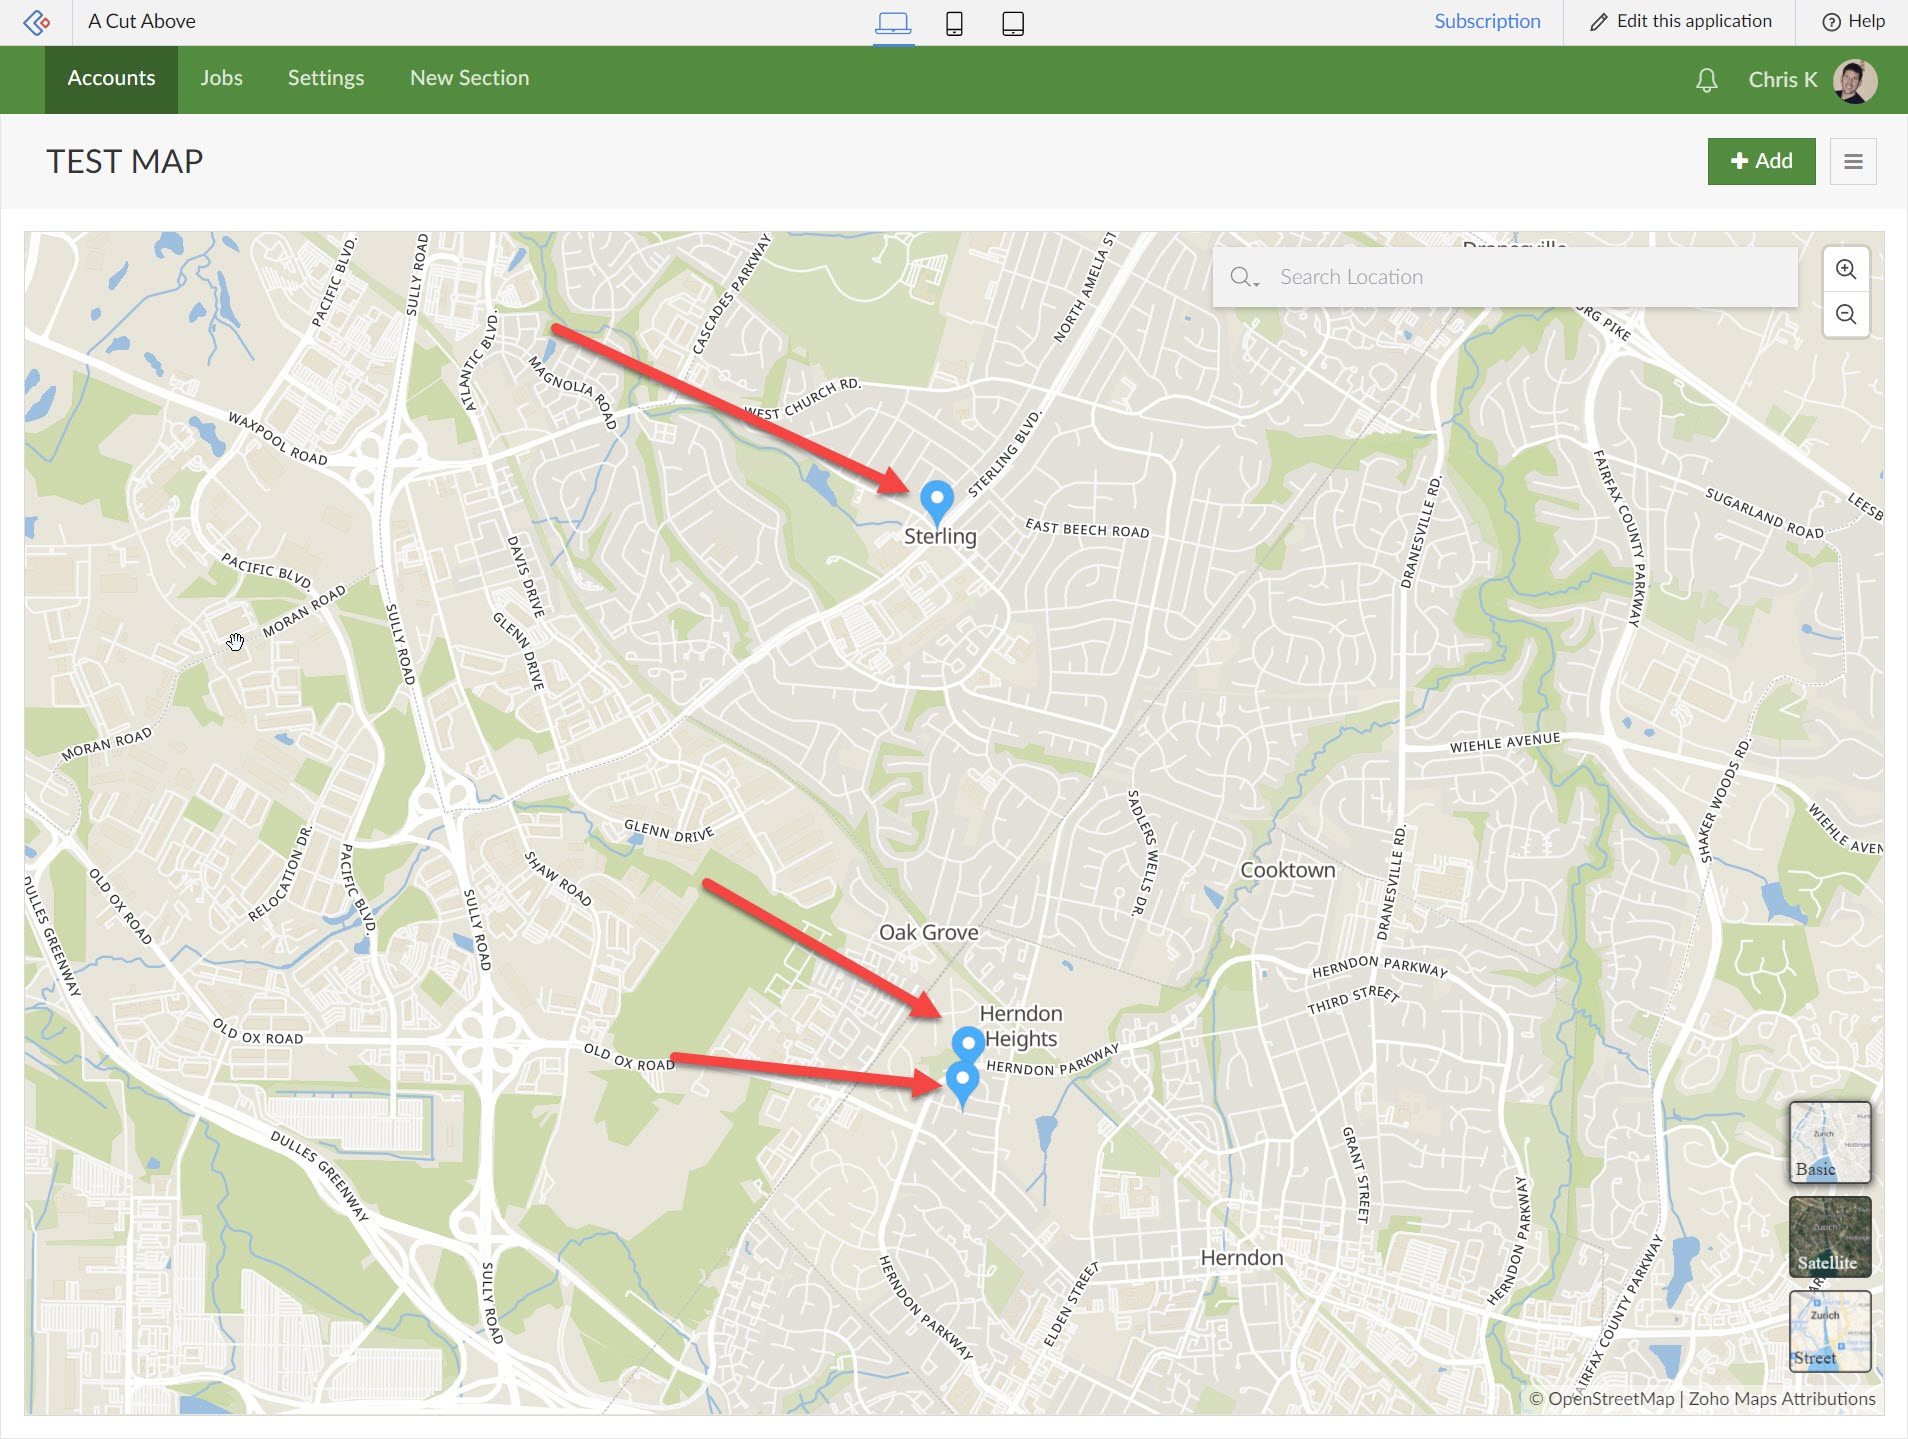The image size is (1908, 1439).
Task: Open the Settings tab
Action: pyautogui.click(x=326, y=79)
